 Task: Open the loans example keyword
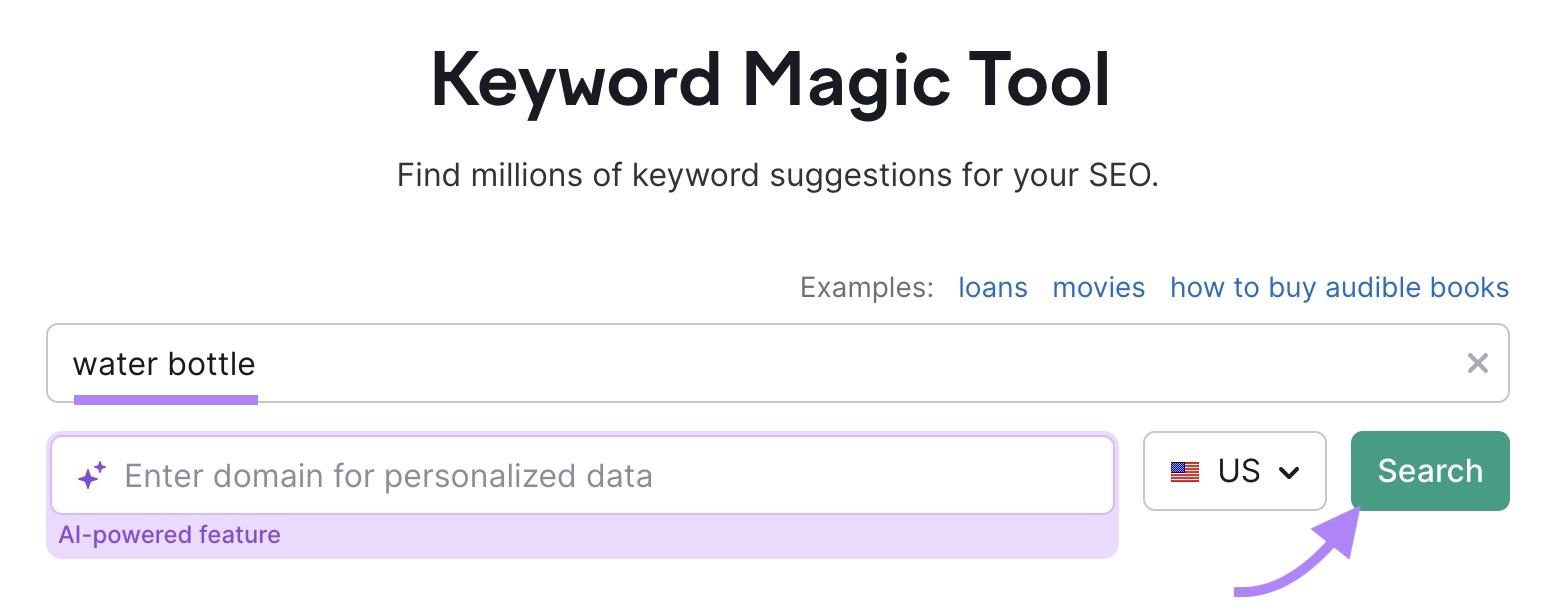[992, 288]
